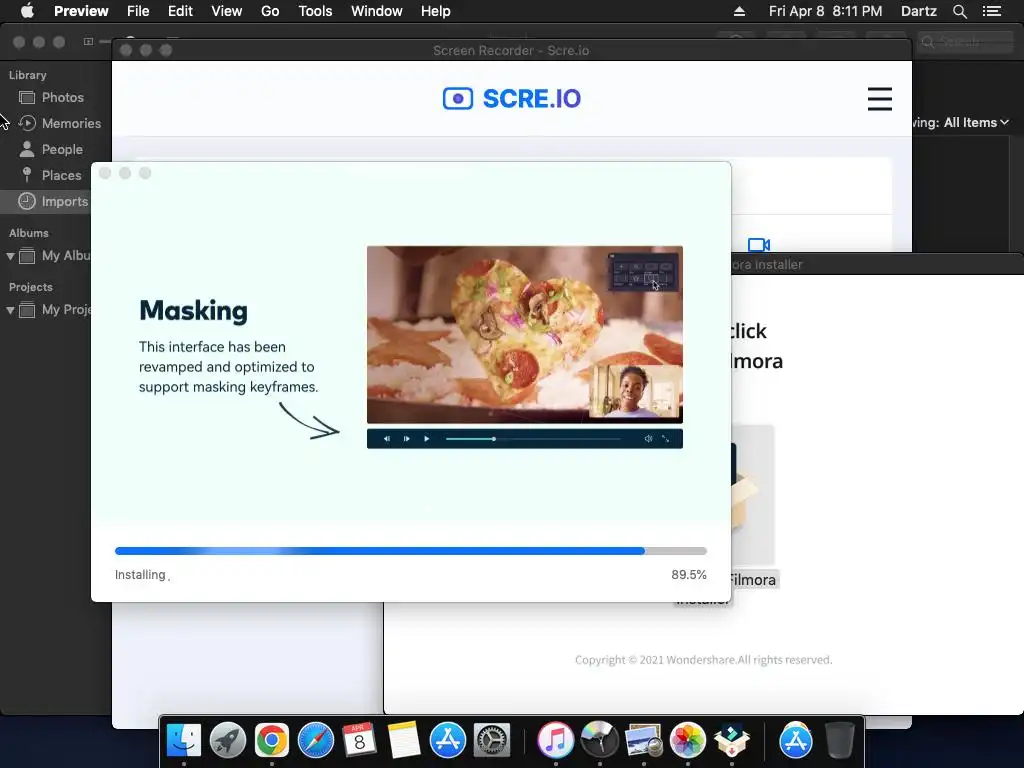1024x768 pixels.
Task: Click the People silhouette icon
Action: pyautogui.click(x=27, y=149)
